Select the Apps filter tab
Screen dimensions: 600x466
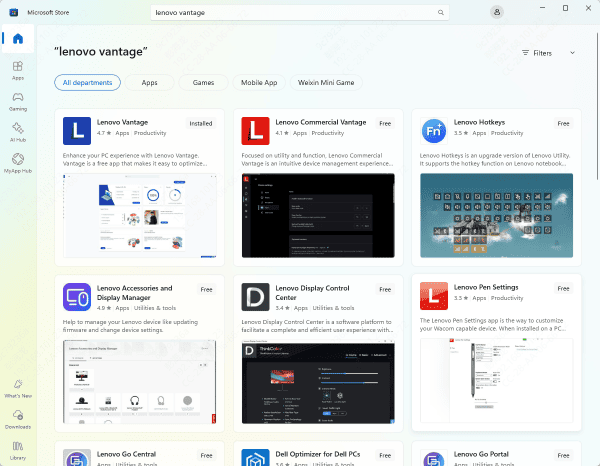149,83
